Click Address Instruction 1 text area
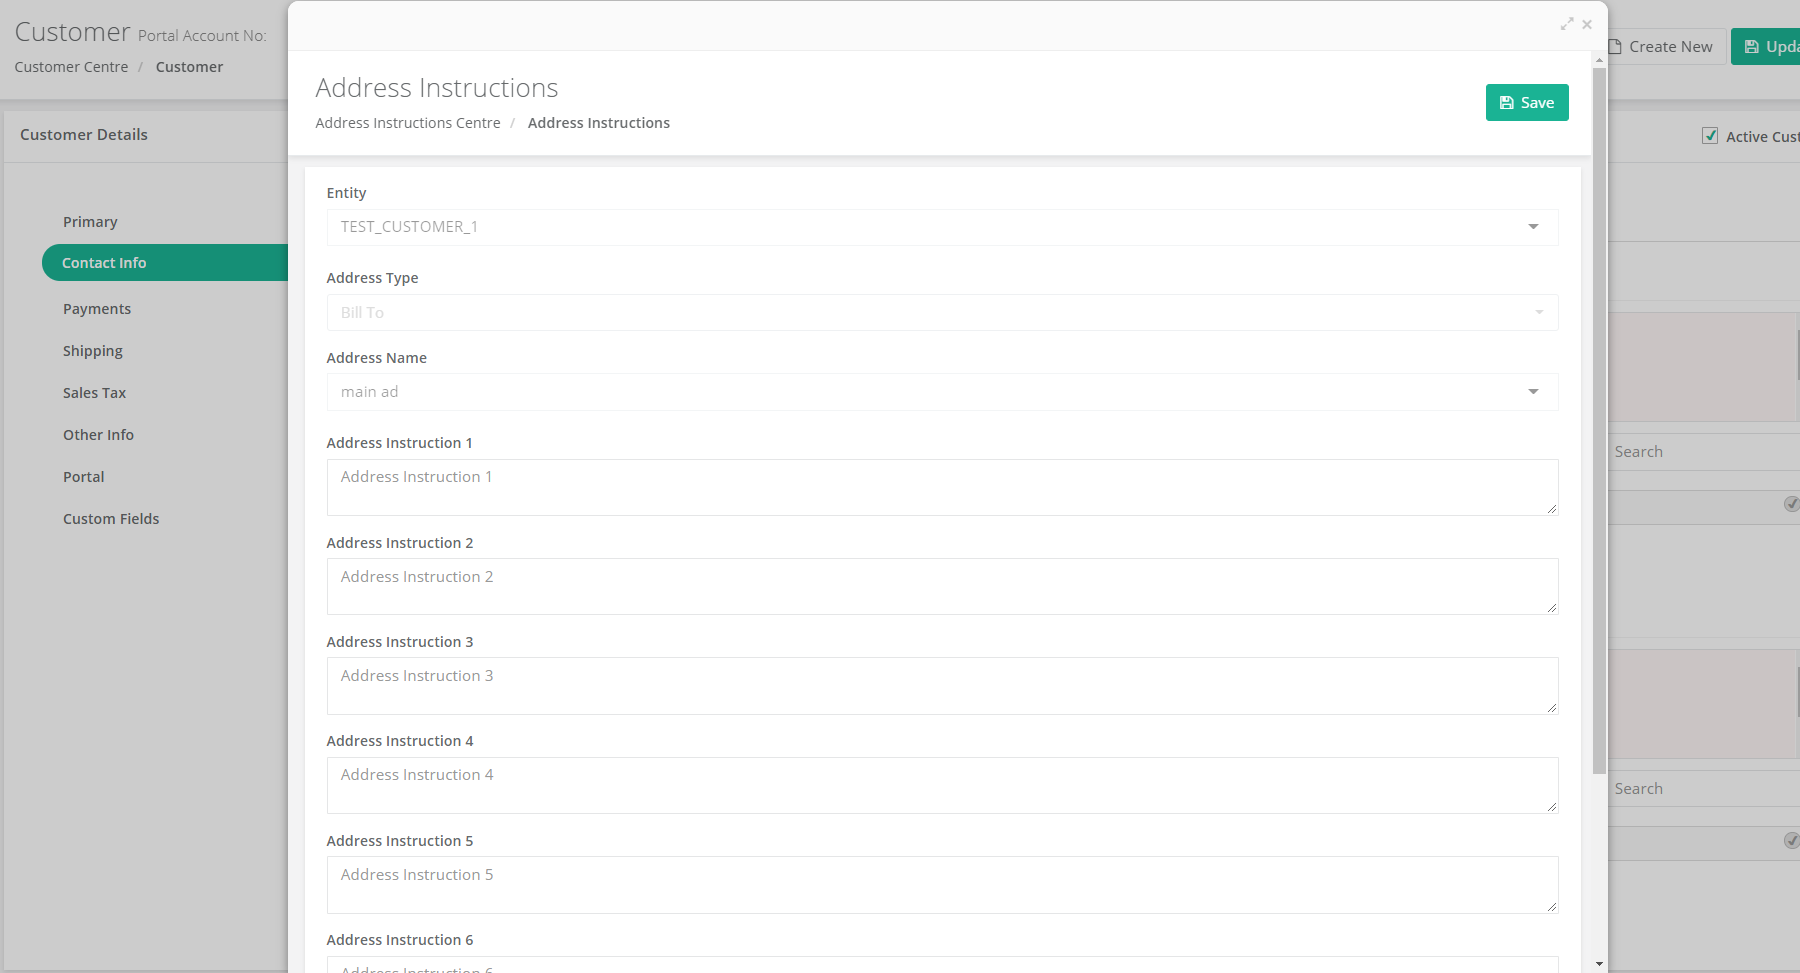1800x973 pixels. pyautogui.click(x=942, y=487)
